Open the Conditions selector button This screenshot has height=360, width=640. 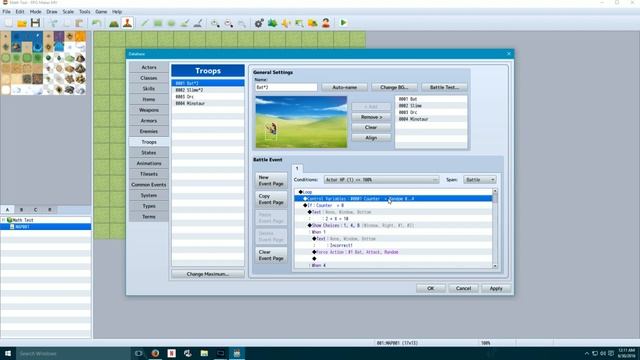(381, 180)
